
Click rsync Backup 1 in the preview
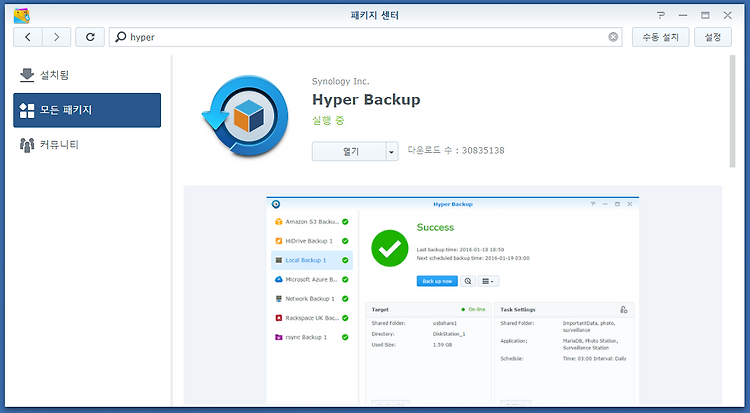(x=312, y=337)
